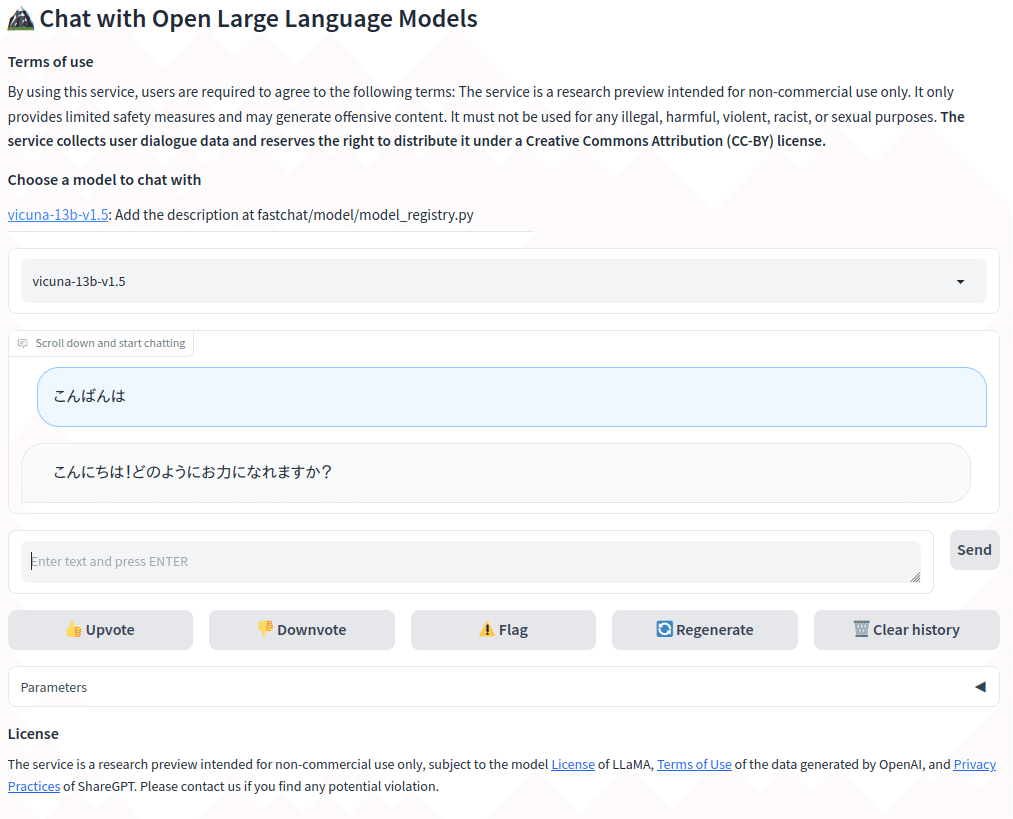1013x819 pixels.
Task: Focus the 'Enter text and press ENTER' field
Action: coord(471,561)
